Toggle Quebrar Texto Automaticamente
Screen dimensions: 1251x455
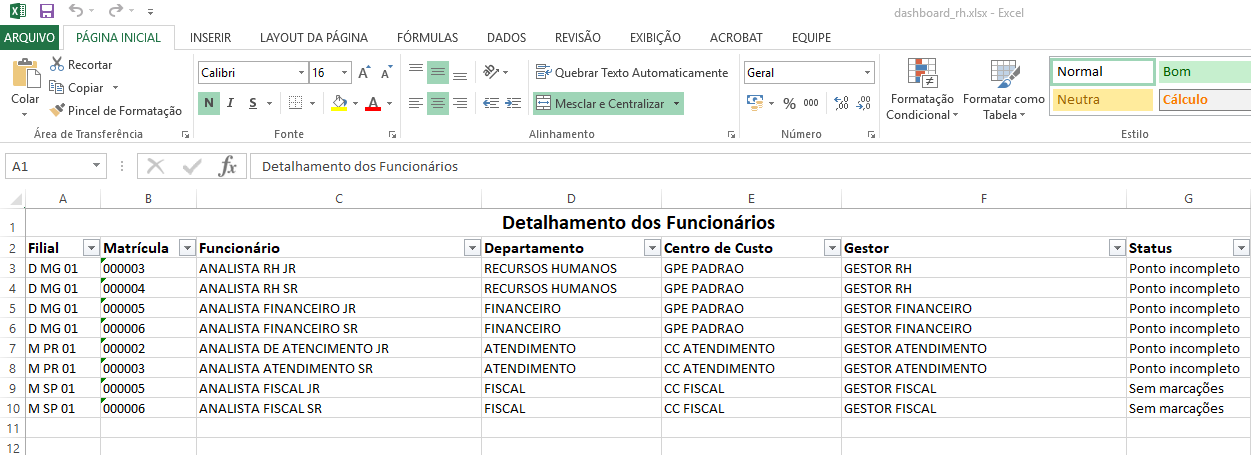pyautogui.click(x=632, y=73)
